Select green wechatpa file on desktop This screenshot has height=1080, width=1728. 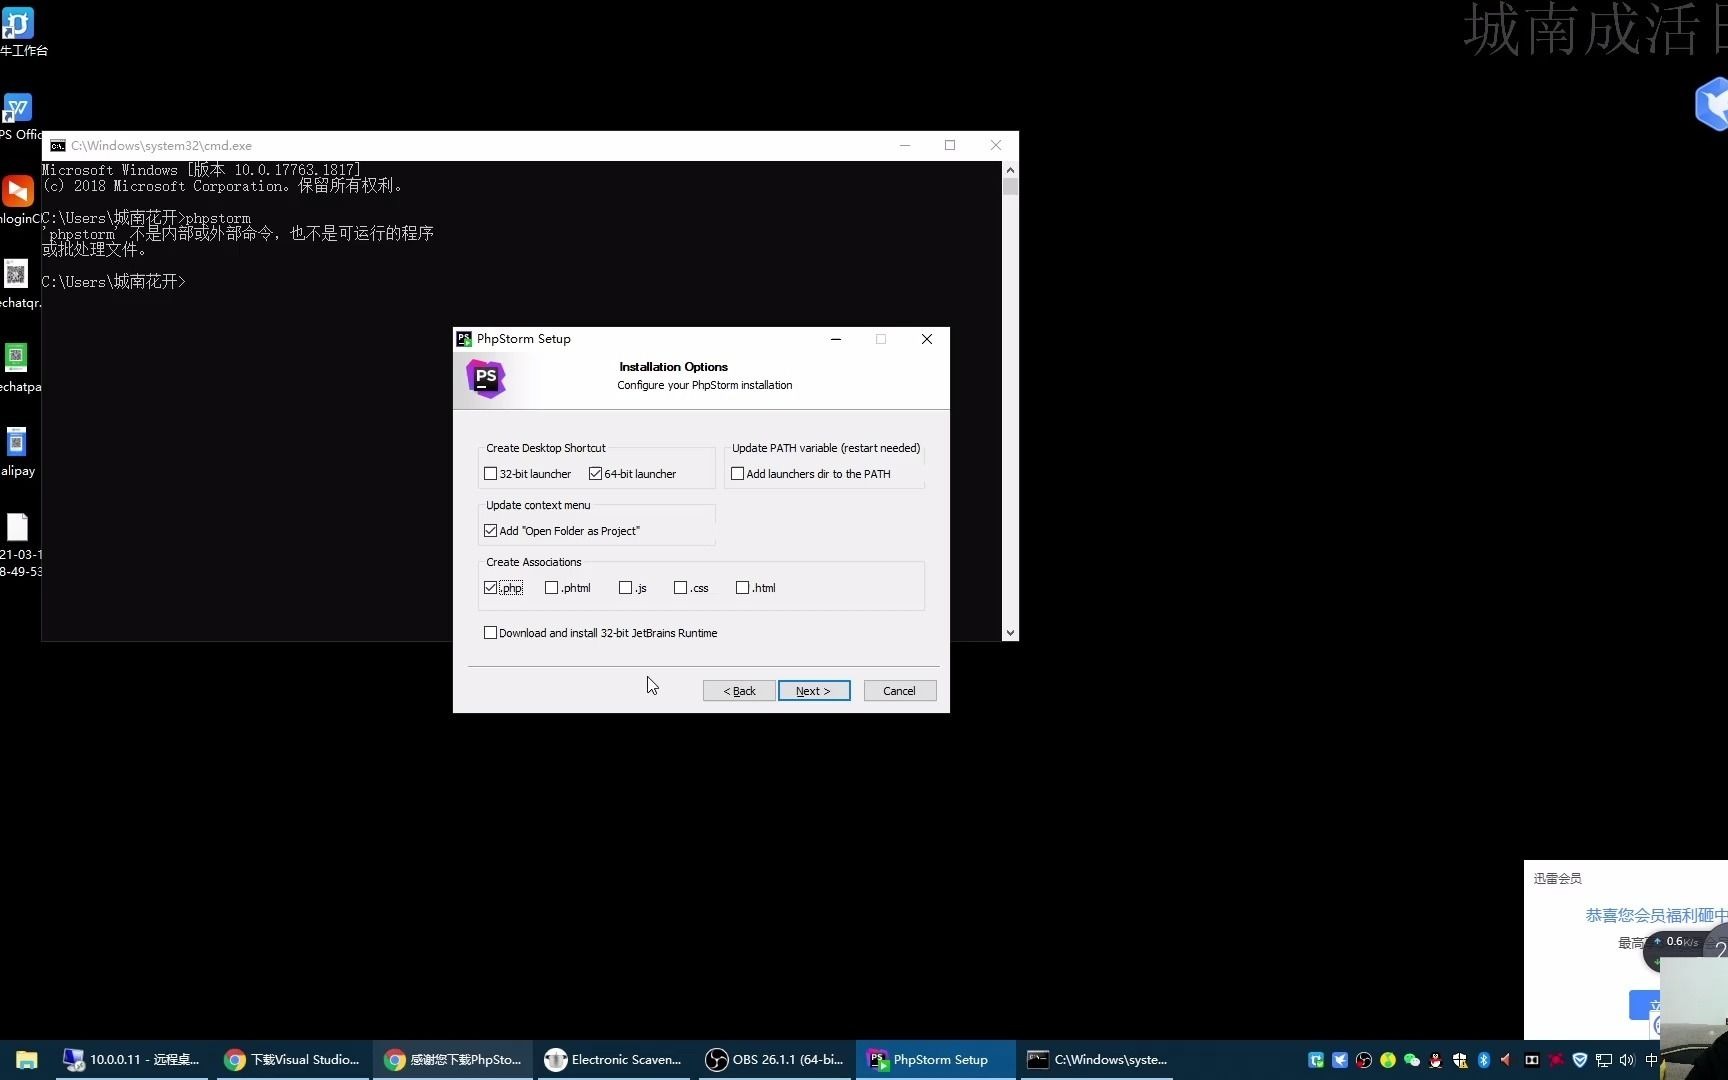click(x=17, y=367)
